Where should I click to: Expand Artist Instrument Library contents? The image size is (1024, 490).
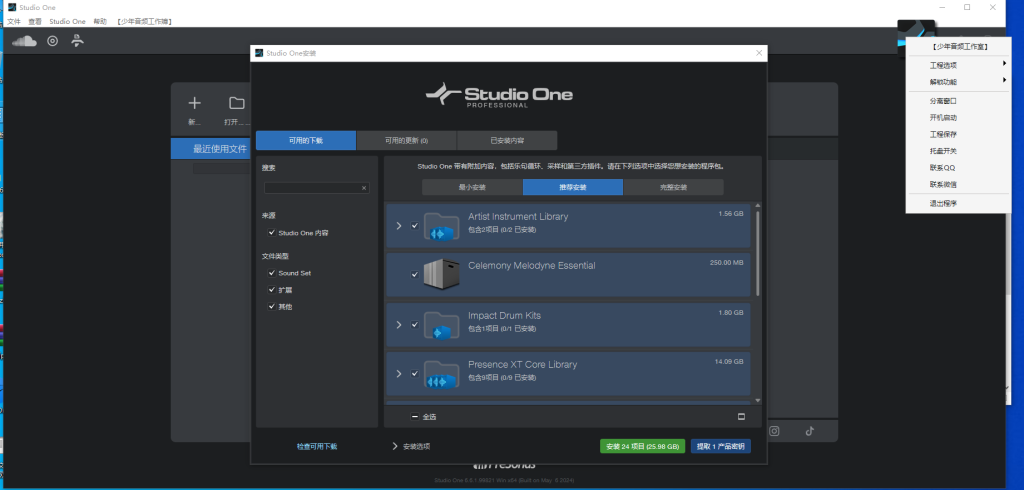click(x=399, y=225)
